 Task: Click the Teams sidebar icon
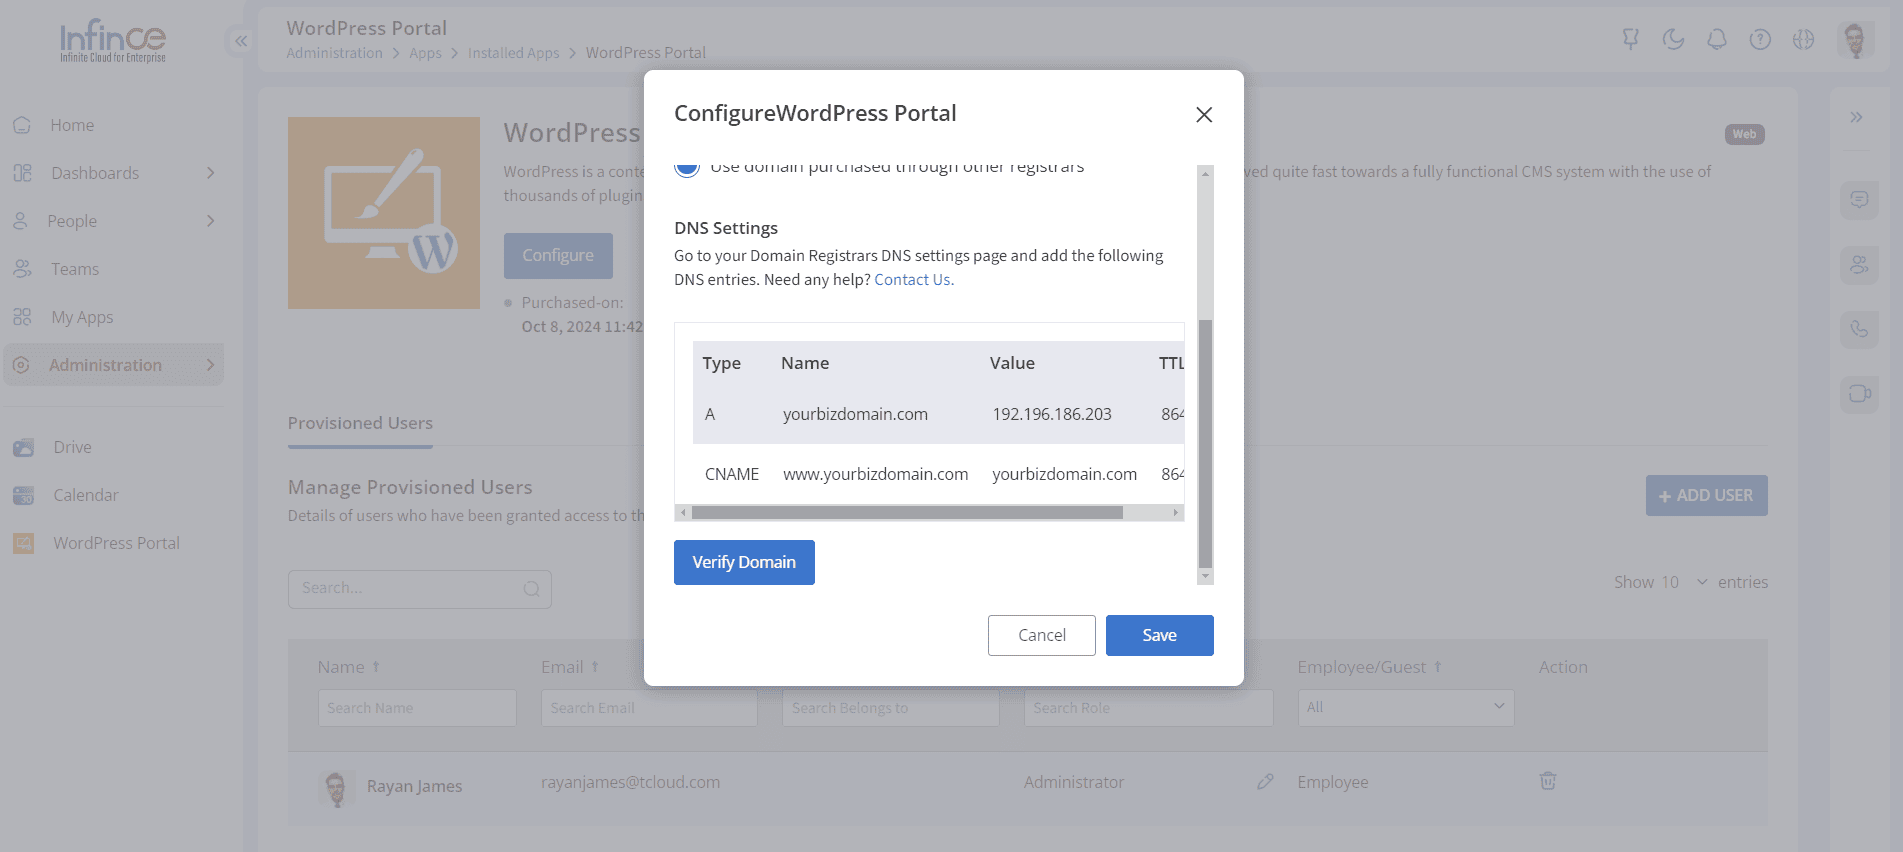coord(22,269)
